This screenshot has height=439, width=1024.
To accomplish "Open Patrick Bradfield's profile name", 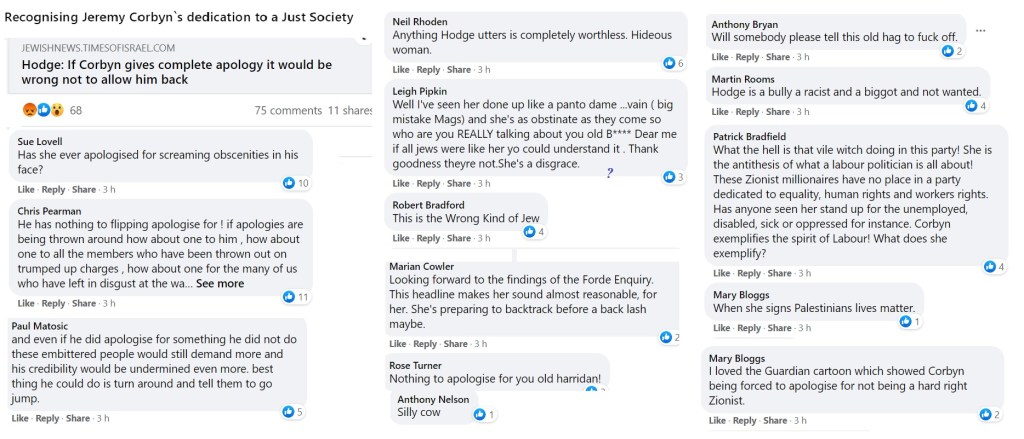I will (749, 136).
